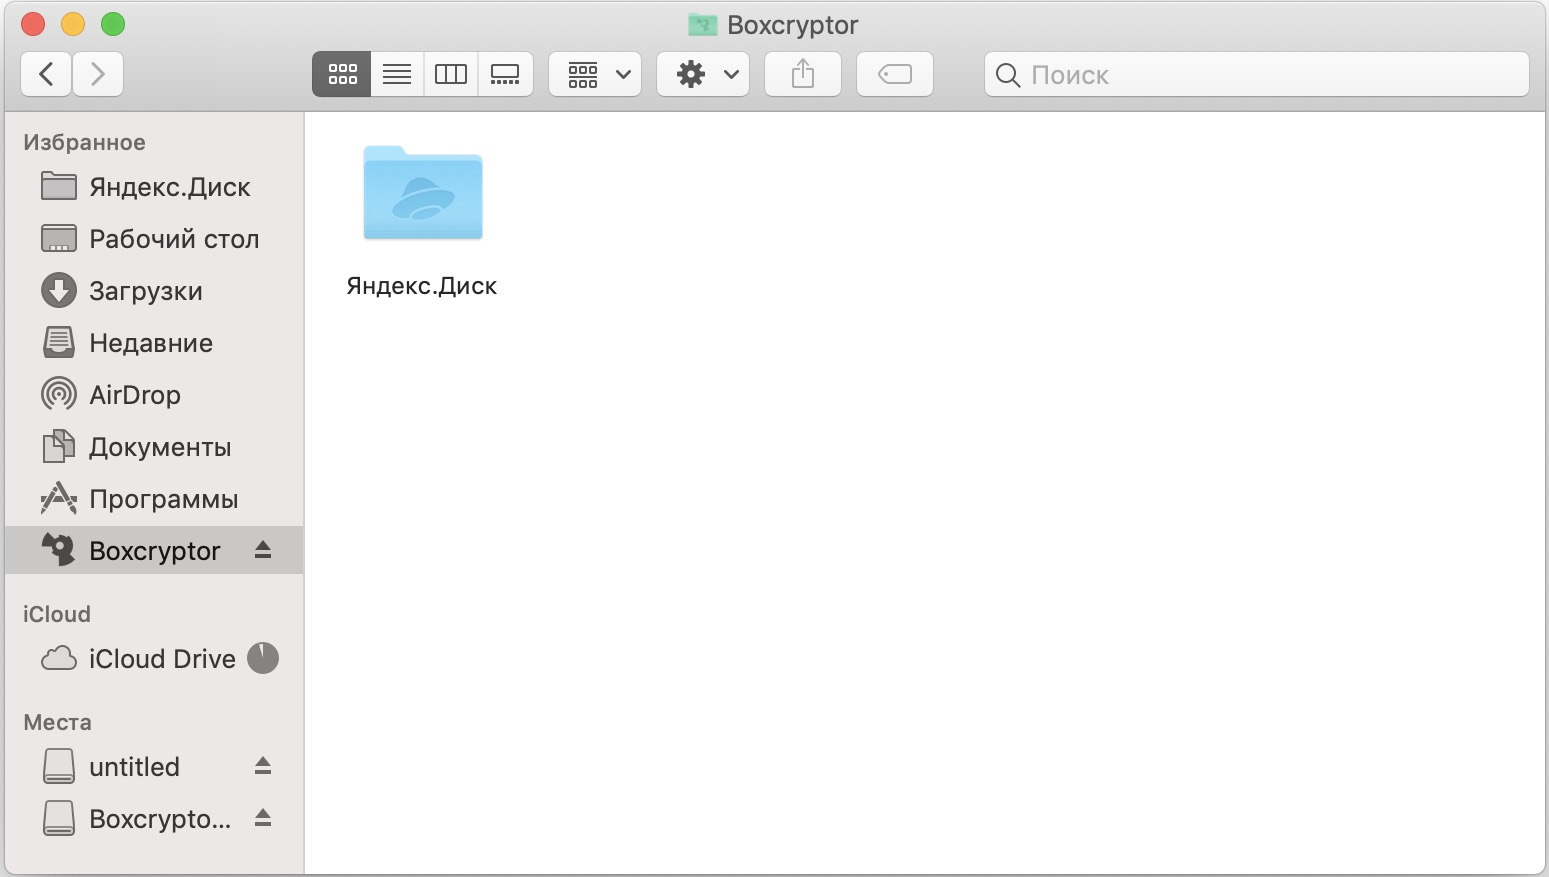Open Рабочий стол in the sidebar
The width and height of the screenshot is (1549, 877).
(154, 239)
